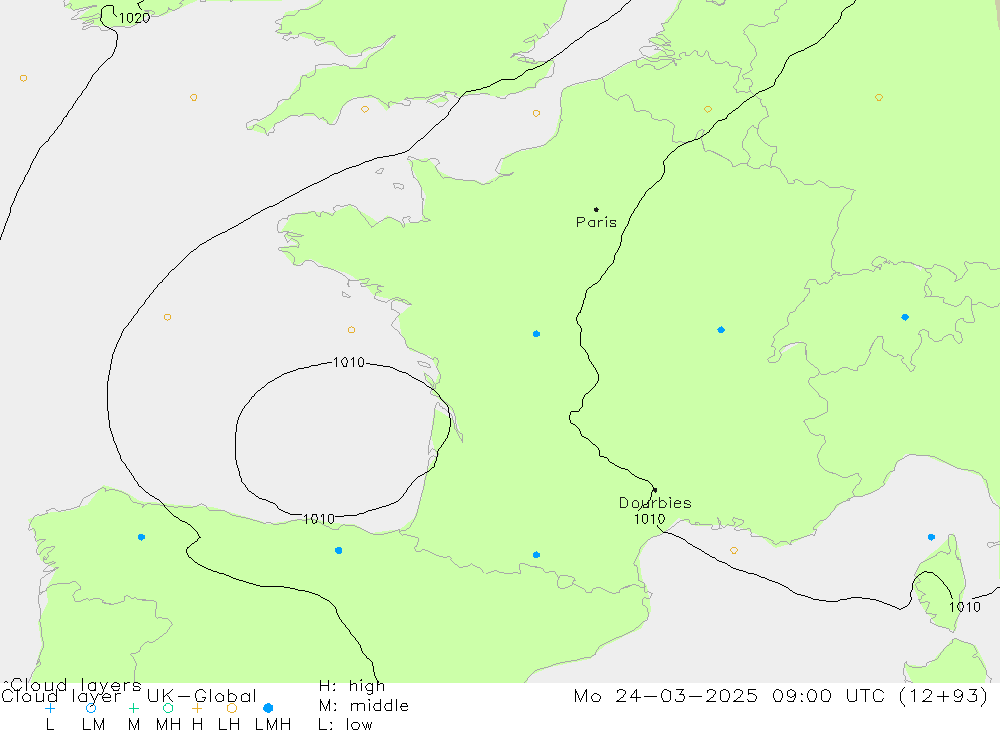Click the 1010 label below the Biscay low
The width and height of the screenshot is (1000, 733).
(x=319, y=519)
